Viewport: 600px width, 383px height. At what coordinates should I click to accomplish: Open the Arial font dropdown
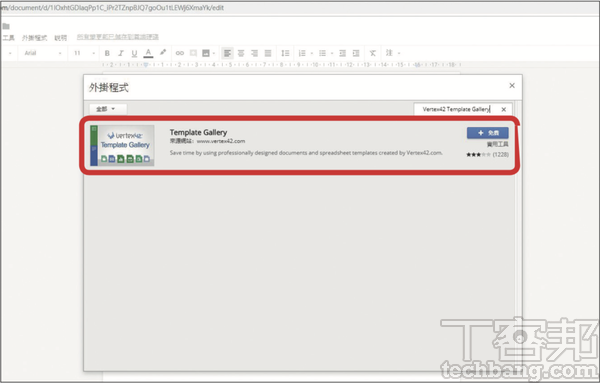[x=42, y=53]
